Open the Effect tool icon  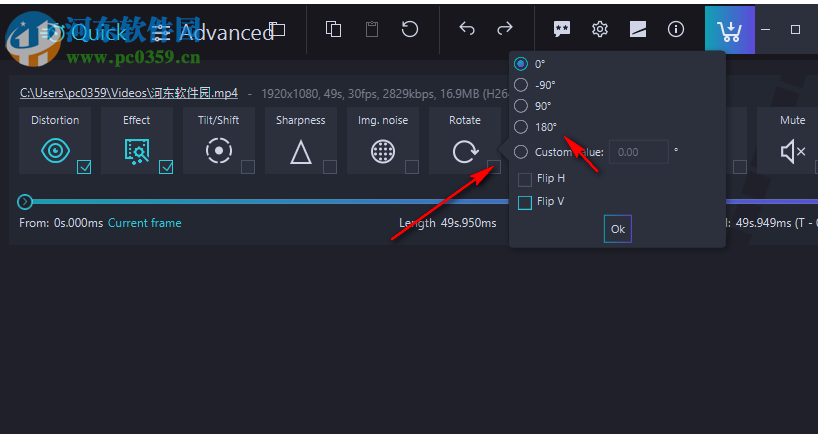(137, 151)
